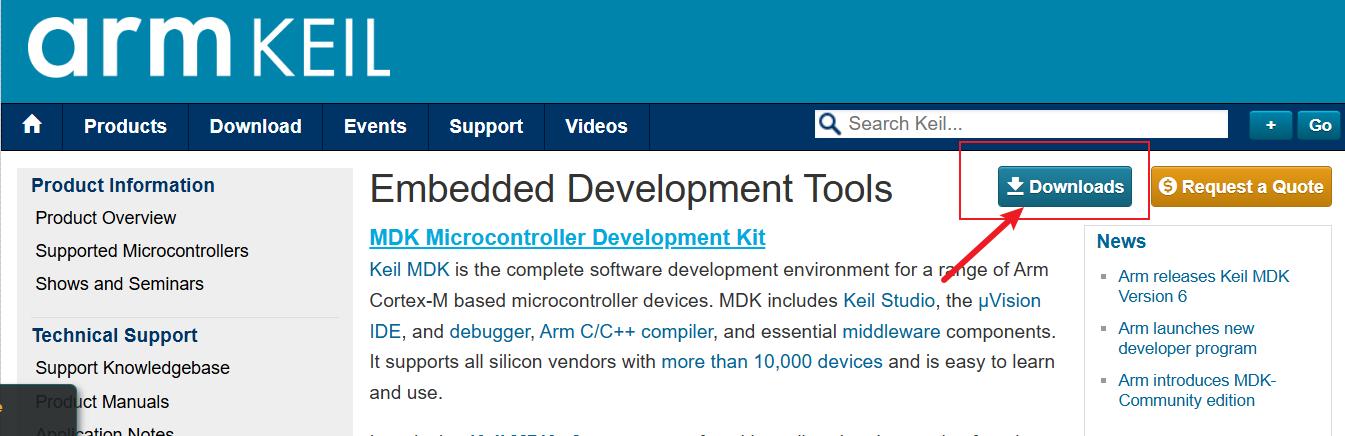Follow the middleware link
The height and width of the screenshot is (436, 1345).
pyautogui.click(x=891, y=331)
